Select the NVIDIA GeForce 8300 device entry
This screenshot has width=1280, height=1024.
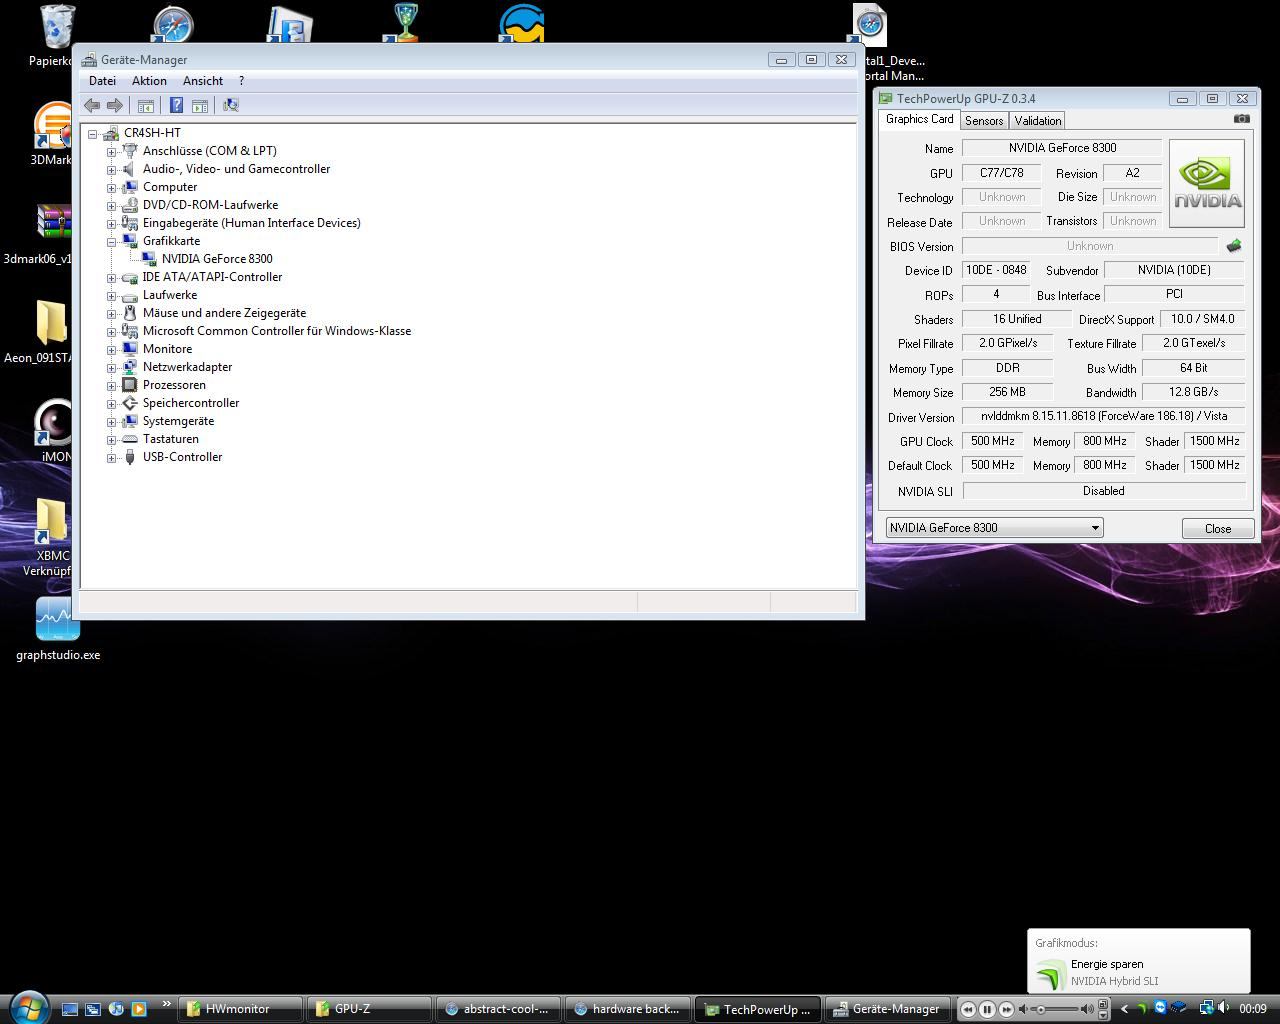(x=217, y=259)
